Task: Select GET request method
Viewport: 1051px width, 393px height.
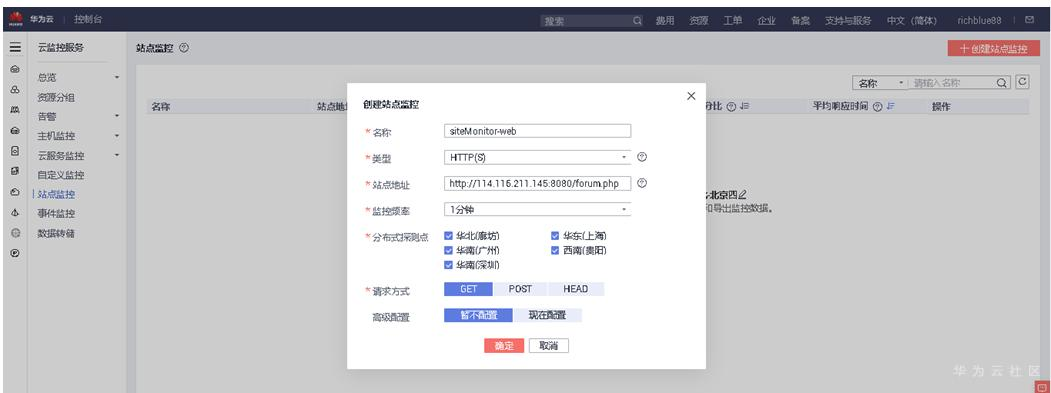Action: (x=469, y=289)
